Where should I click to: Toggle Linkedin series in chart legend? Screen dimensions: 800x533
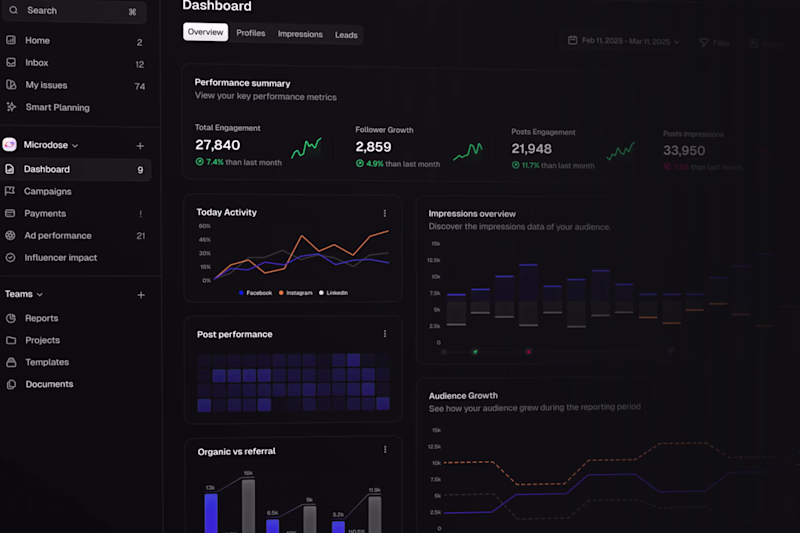point(333,293)
